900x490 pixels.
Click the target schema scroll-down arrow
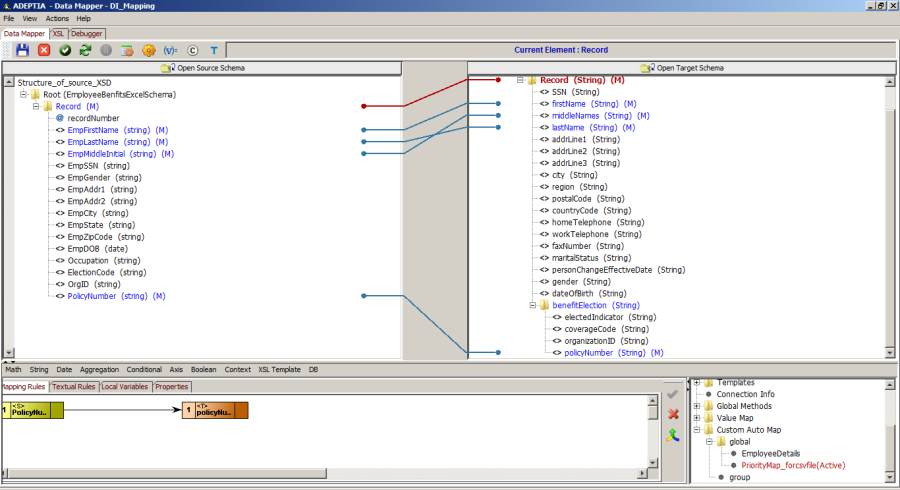[890, 353]
